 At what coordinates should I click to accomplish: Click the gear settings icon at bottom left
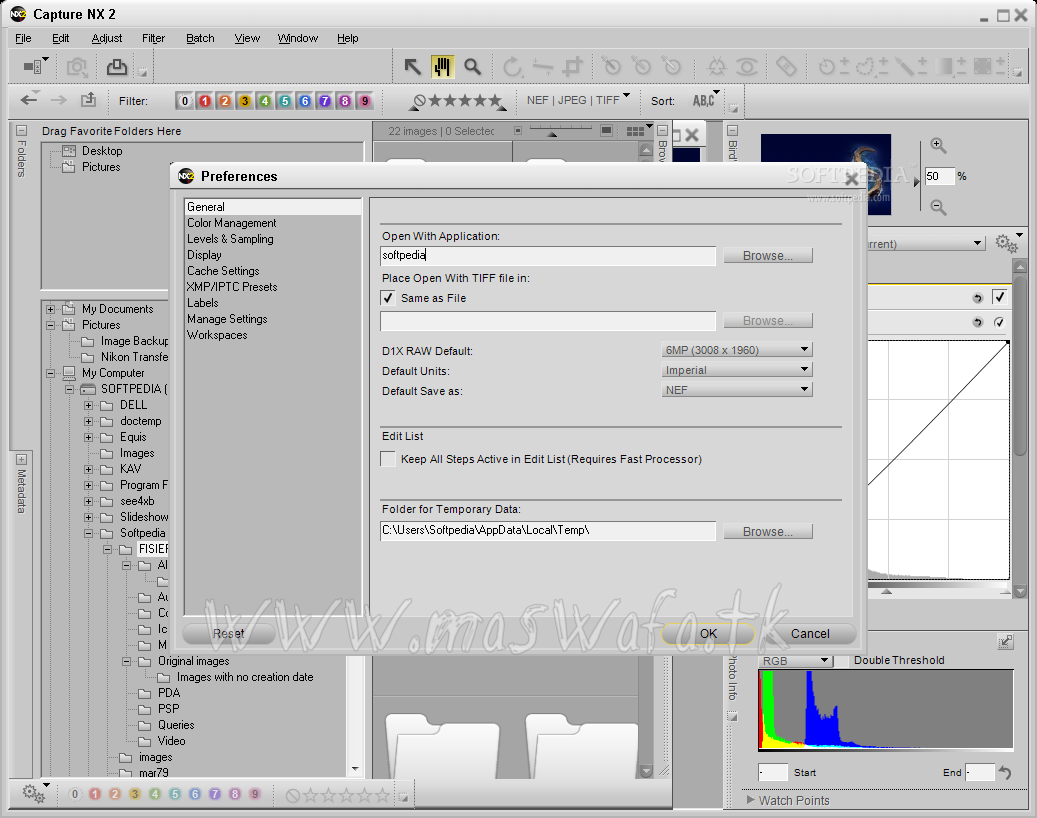tap(33, 792)
